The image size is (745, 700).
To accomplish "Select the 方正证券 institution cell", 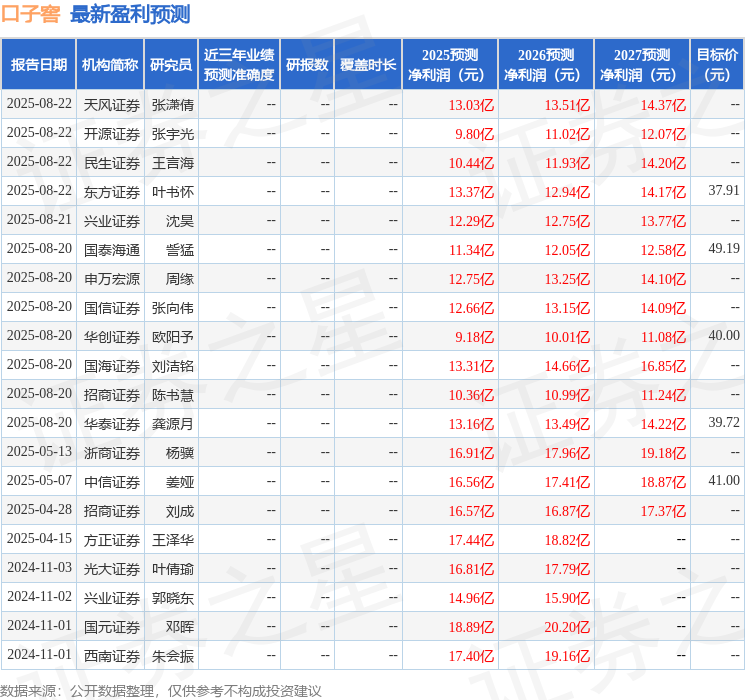I will pyautogui.click(x=112, y=540).
